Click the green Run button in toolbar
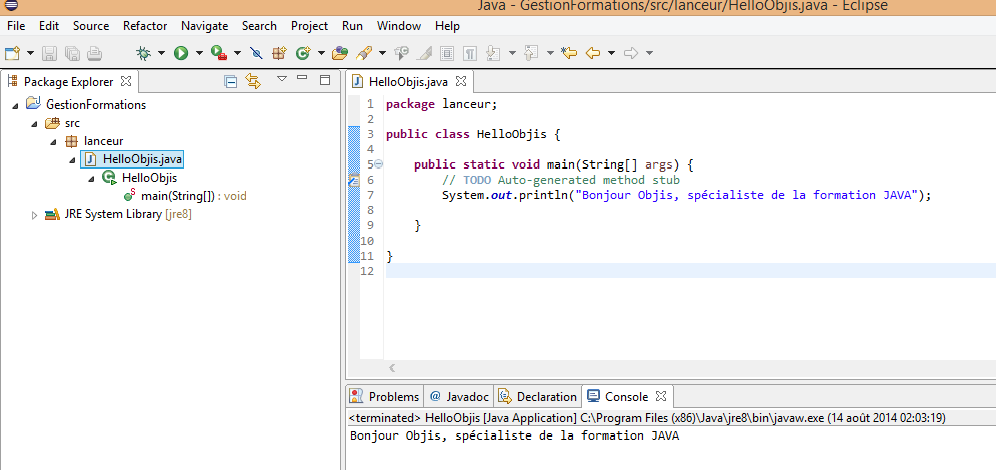Image resolution: width=996 pixels, height=470 pixels. tap(181, 53)
